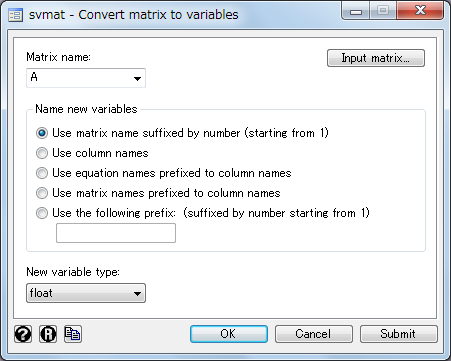Expand the Matrix name dropdown arrow
Screen dimensions: 451x361
pyautogui.click(x=137, y=78)
